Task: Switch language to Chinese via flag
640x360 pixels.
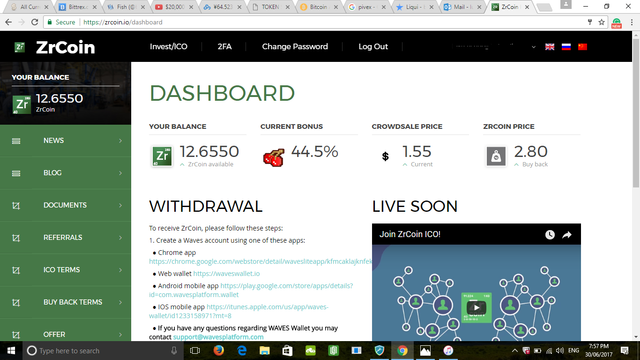Action: pyautogui.click(x=582, y=47)
